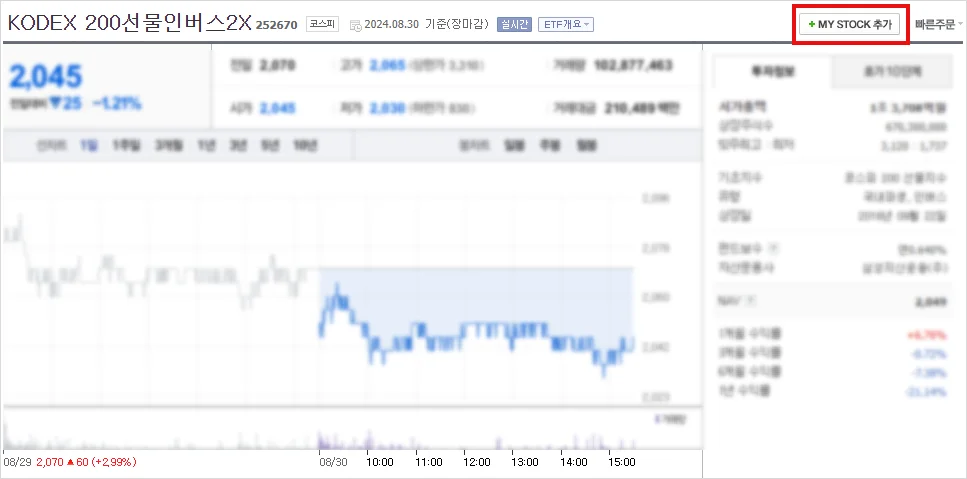Click the 코스피 market badge
Viewport: 967px width, 479px height.
coord(323,25)
